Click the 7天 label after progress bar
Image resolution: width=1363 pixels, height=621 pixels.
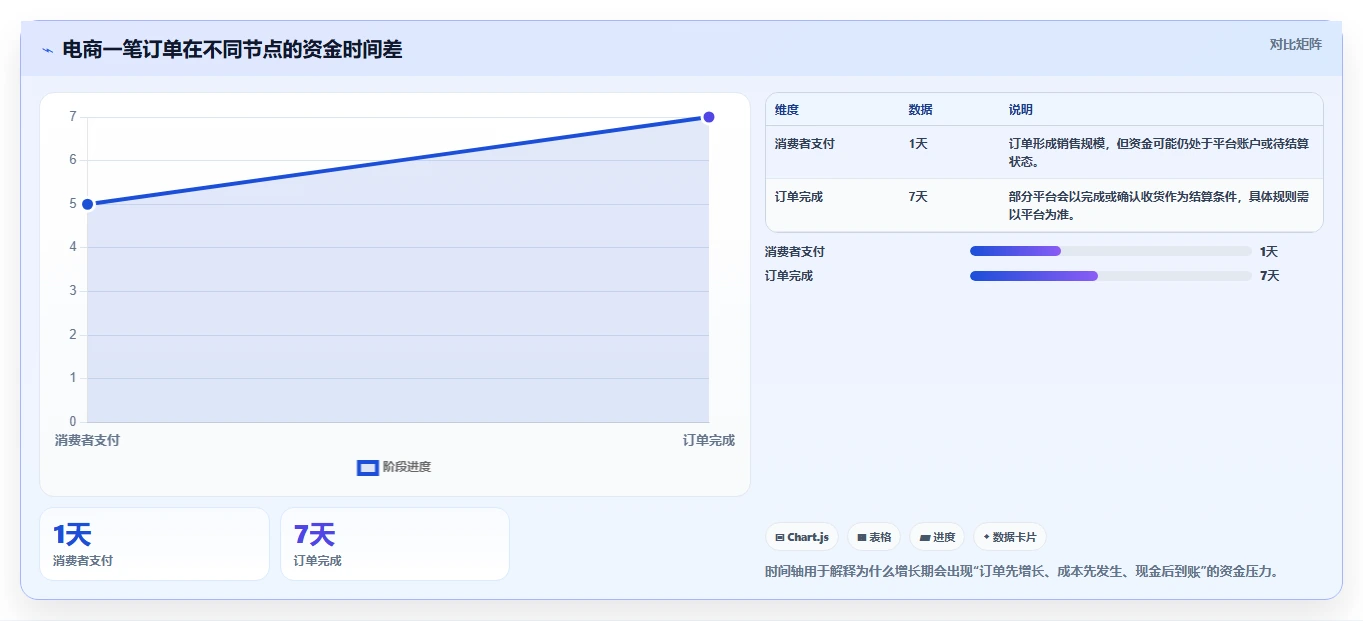click(x=1269, y=276)
